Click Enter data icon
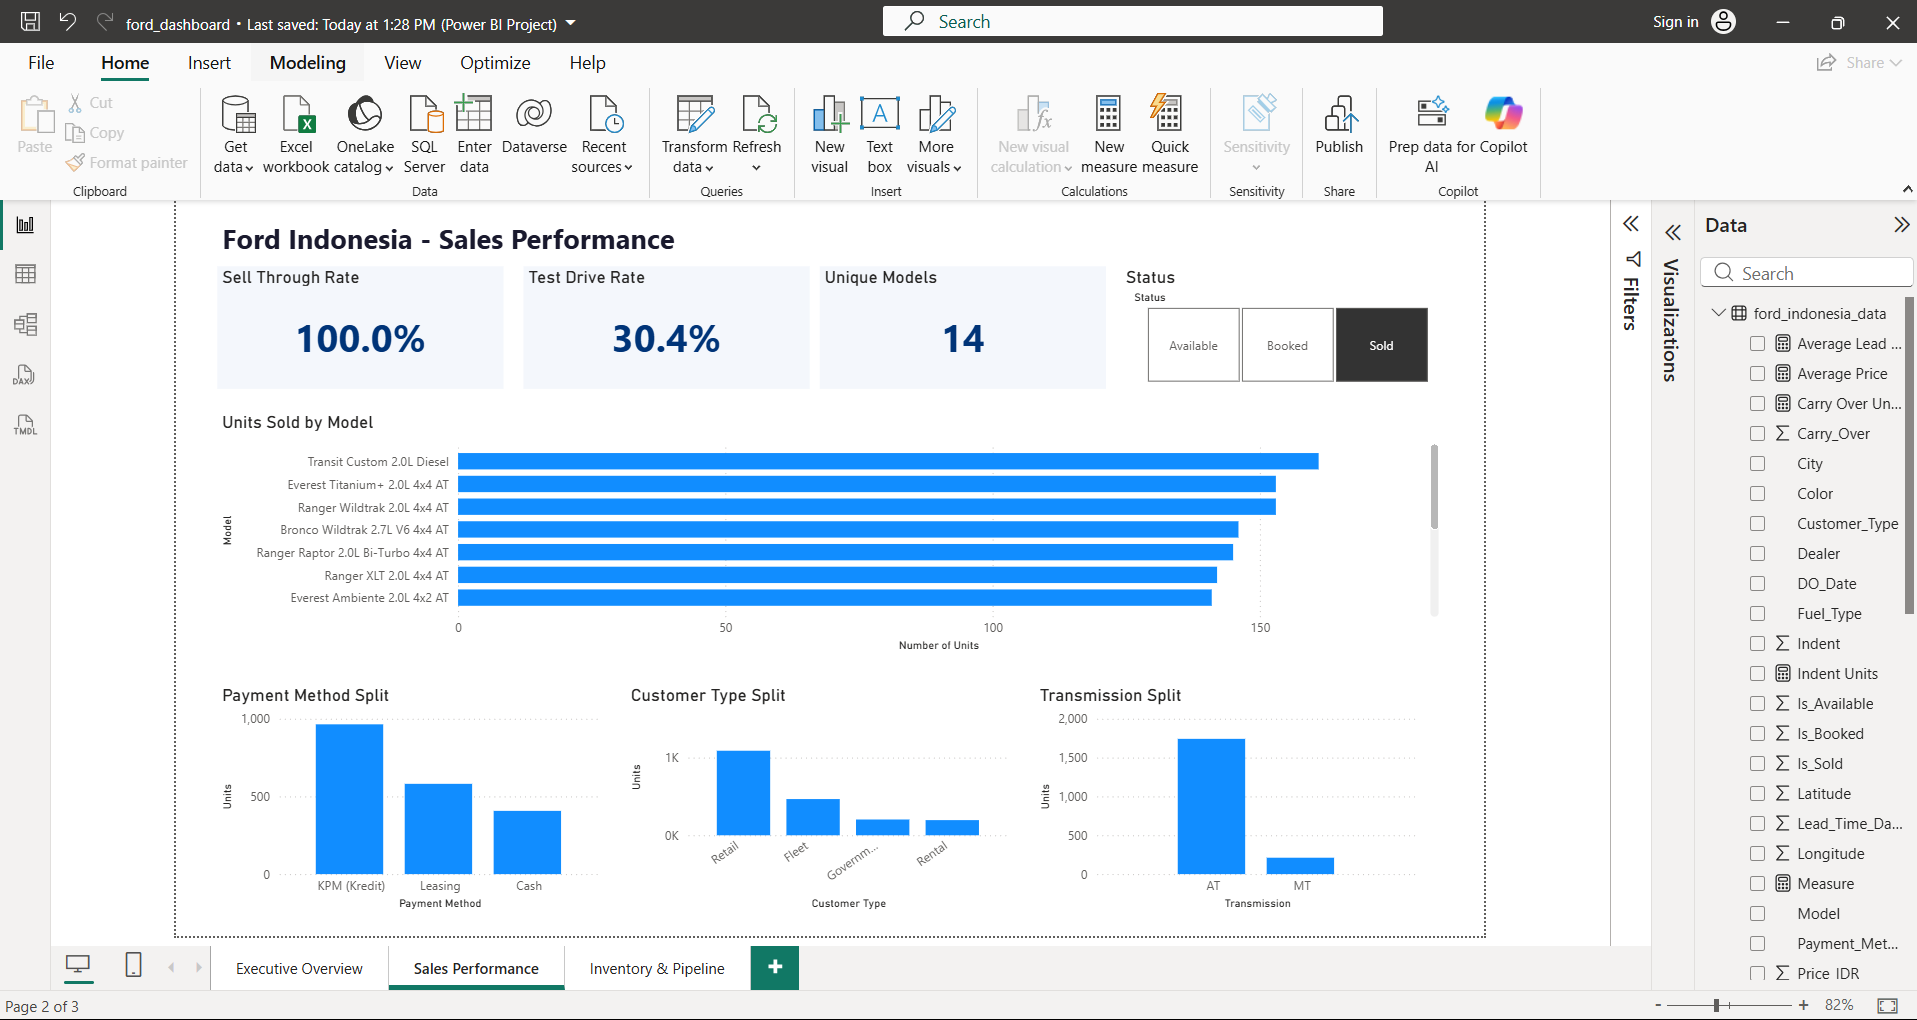Image resolution: width=1917 pixels, height=1020 pixels. click(x=474, y=135)
